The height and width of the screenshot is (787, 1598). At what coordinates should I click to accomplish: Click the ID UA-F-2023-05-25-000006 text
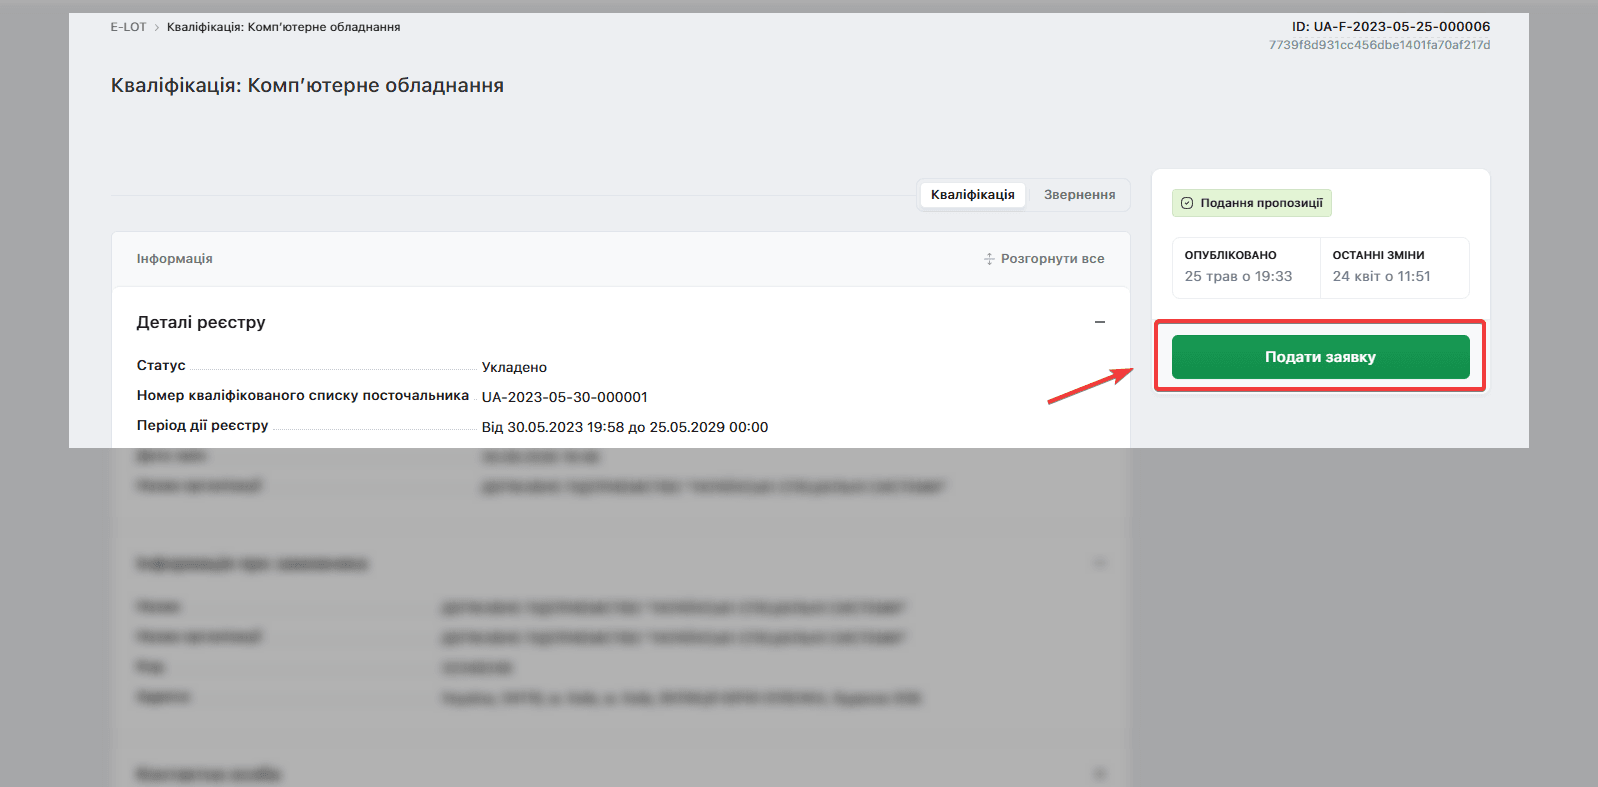tap(1391, 27)
